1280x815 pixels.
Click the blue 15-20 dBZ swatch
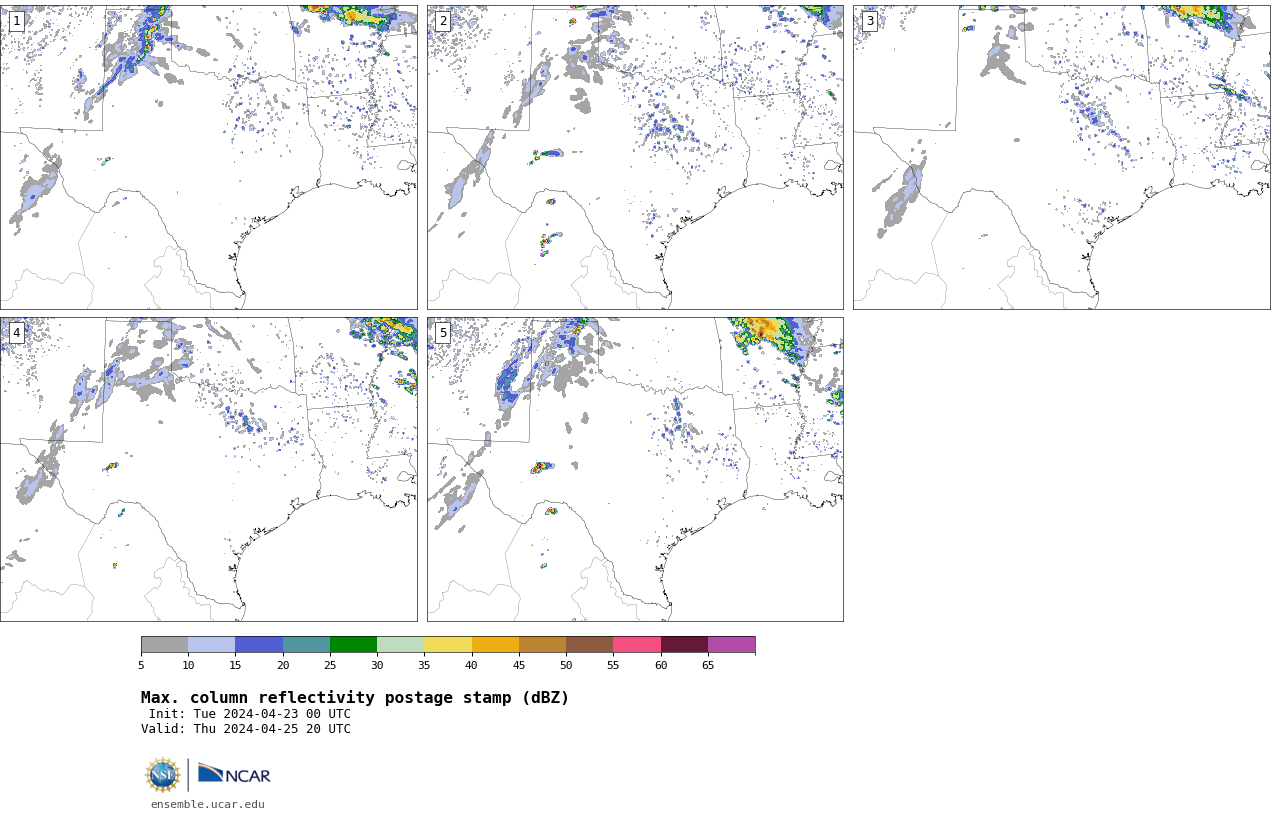coord(259,645)
